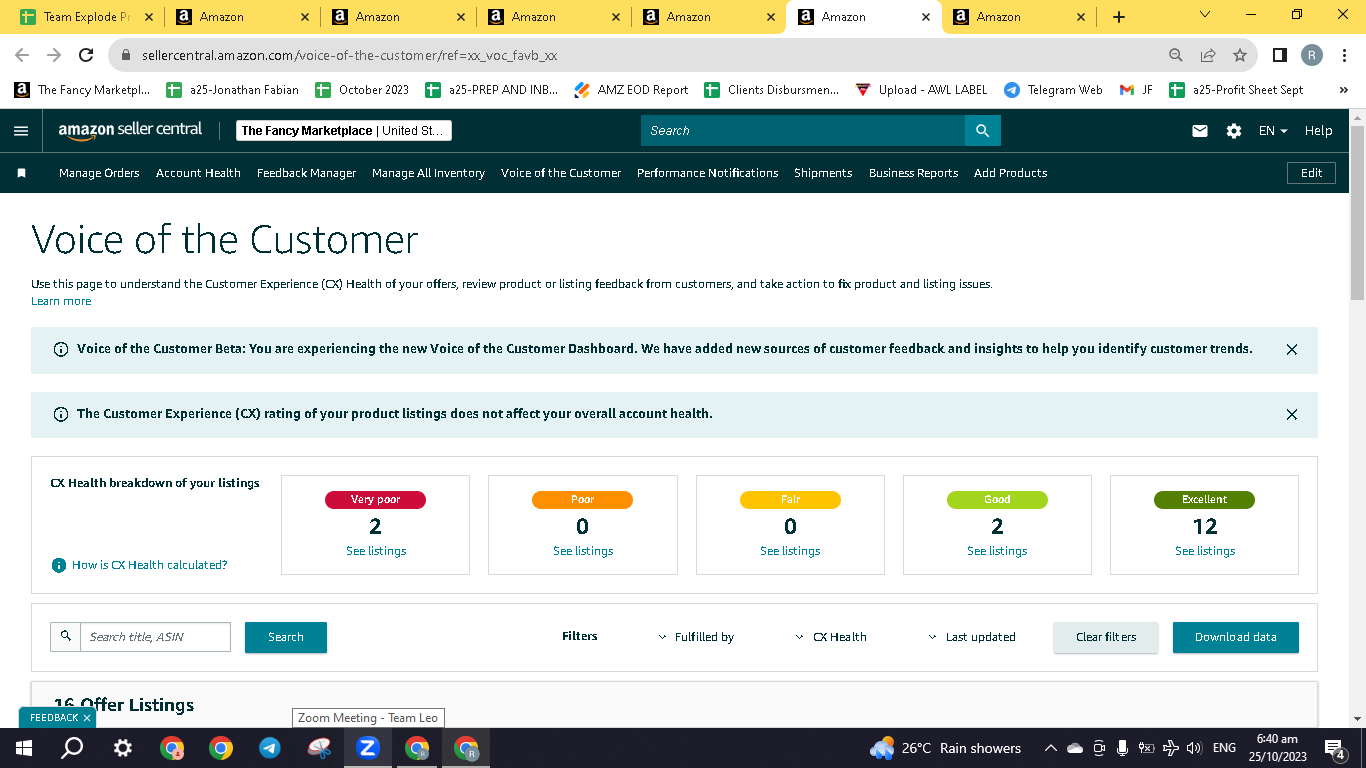Viewport: 1366px width, 768px height.
Task: Open Zoom app in the taskbar
Action: (x=368, y=748)
